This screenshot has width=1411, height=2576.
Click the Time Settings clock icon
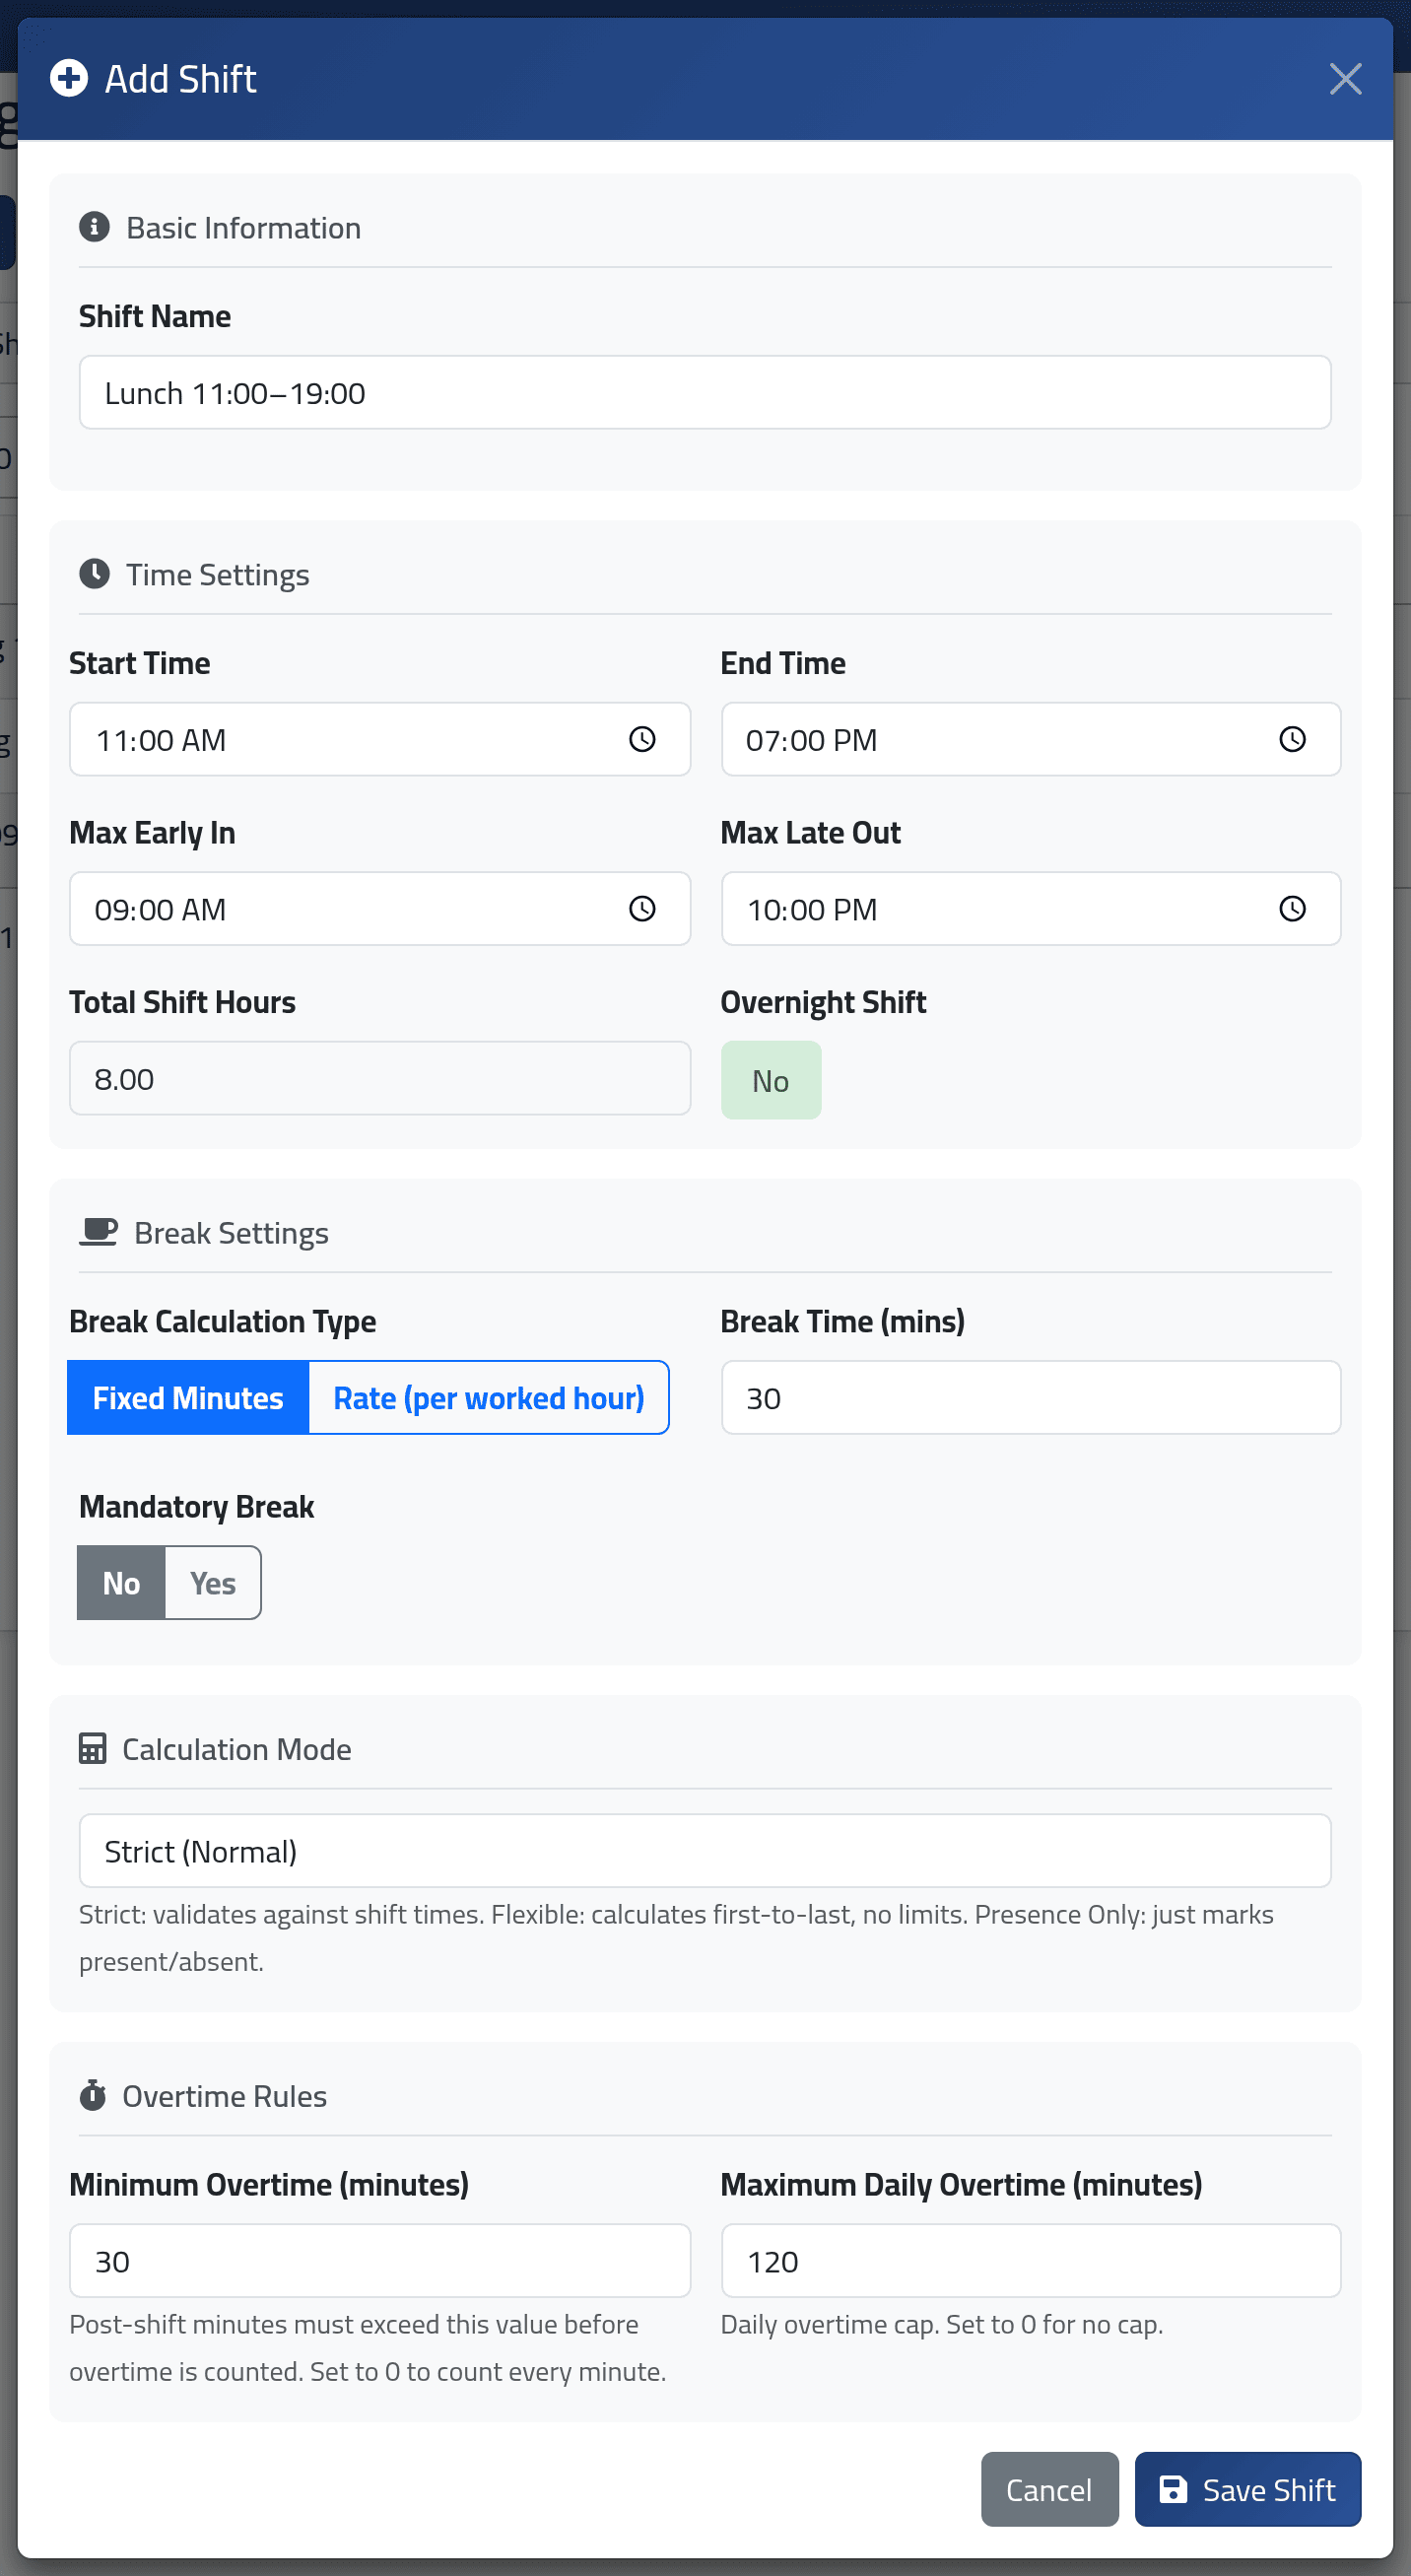click(94, 574)
